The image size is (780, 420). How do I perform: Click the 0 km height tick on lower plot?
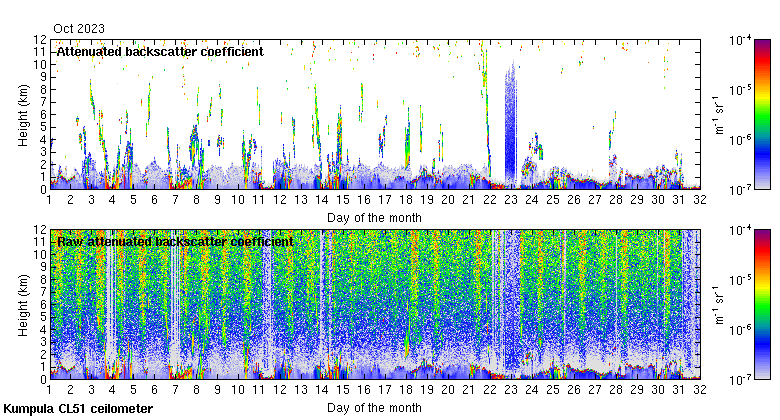(x=43, y=380)
